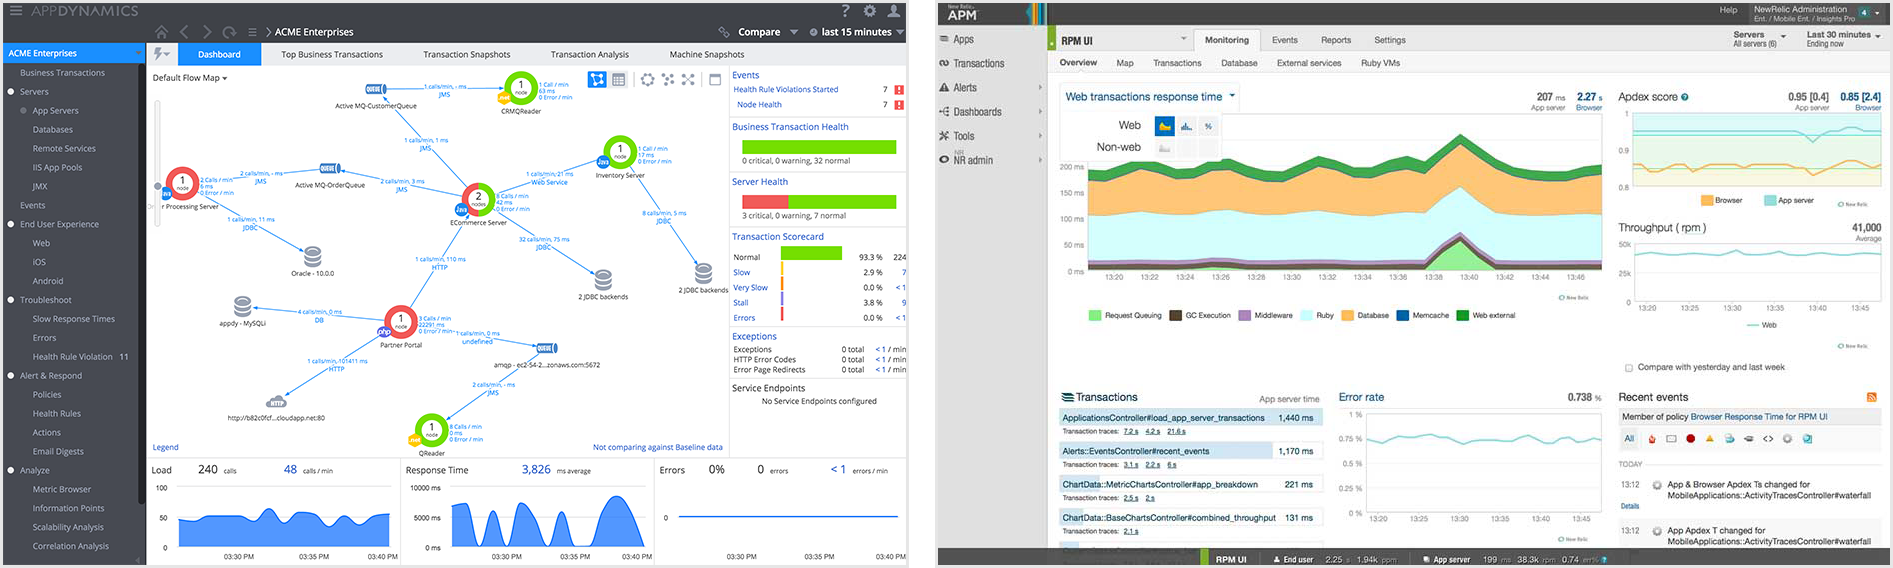Viewport: 1893px width, 568px height.
Task: Switch to Top Business Transactions tab
Action: (332, 54)
